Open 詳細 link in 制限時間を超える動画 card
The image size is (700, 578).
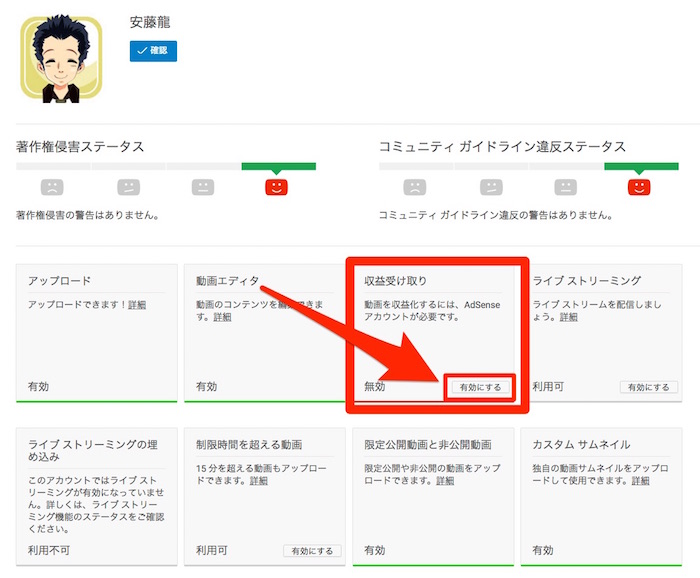click(259, 481)
